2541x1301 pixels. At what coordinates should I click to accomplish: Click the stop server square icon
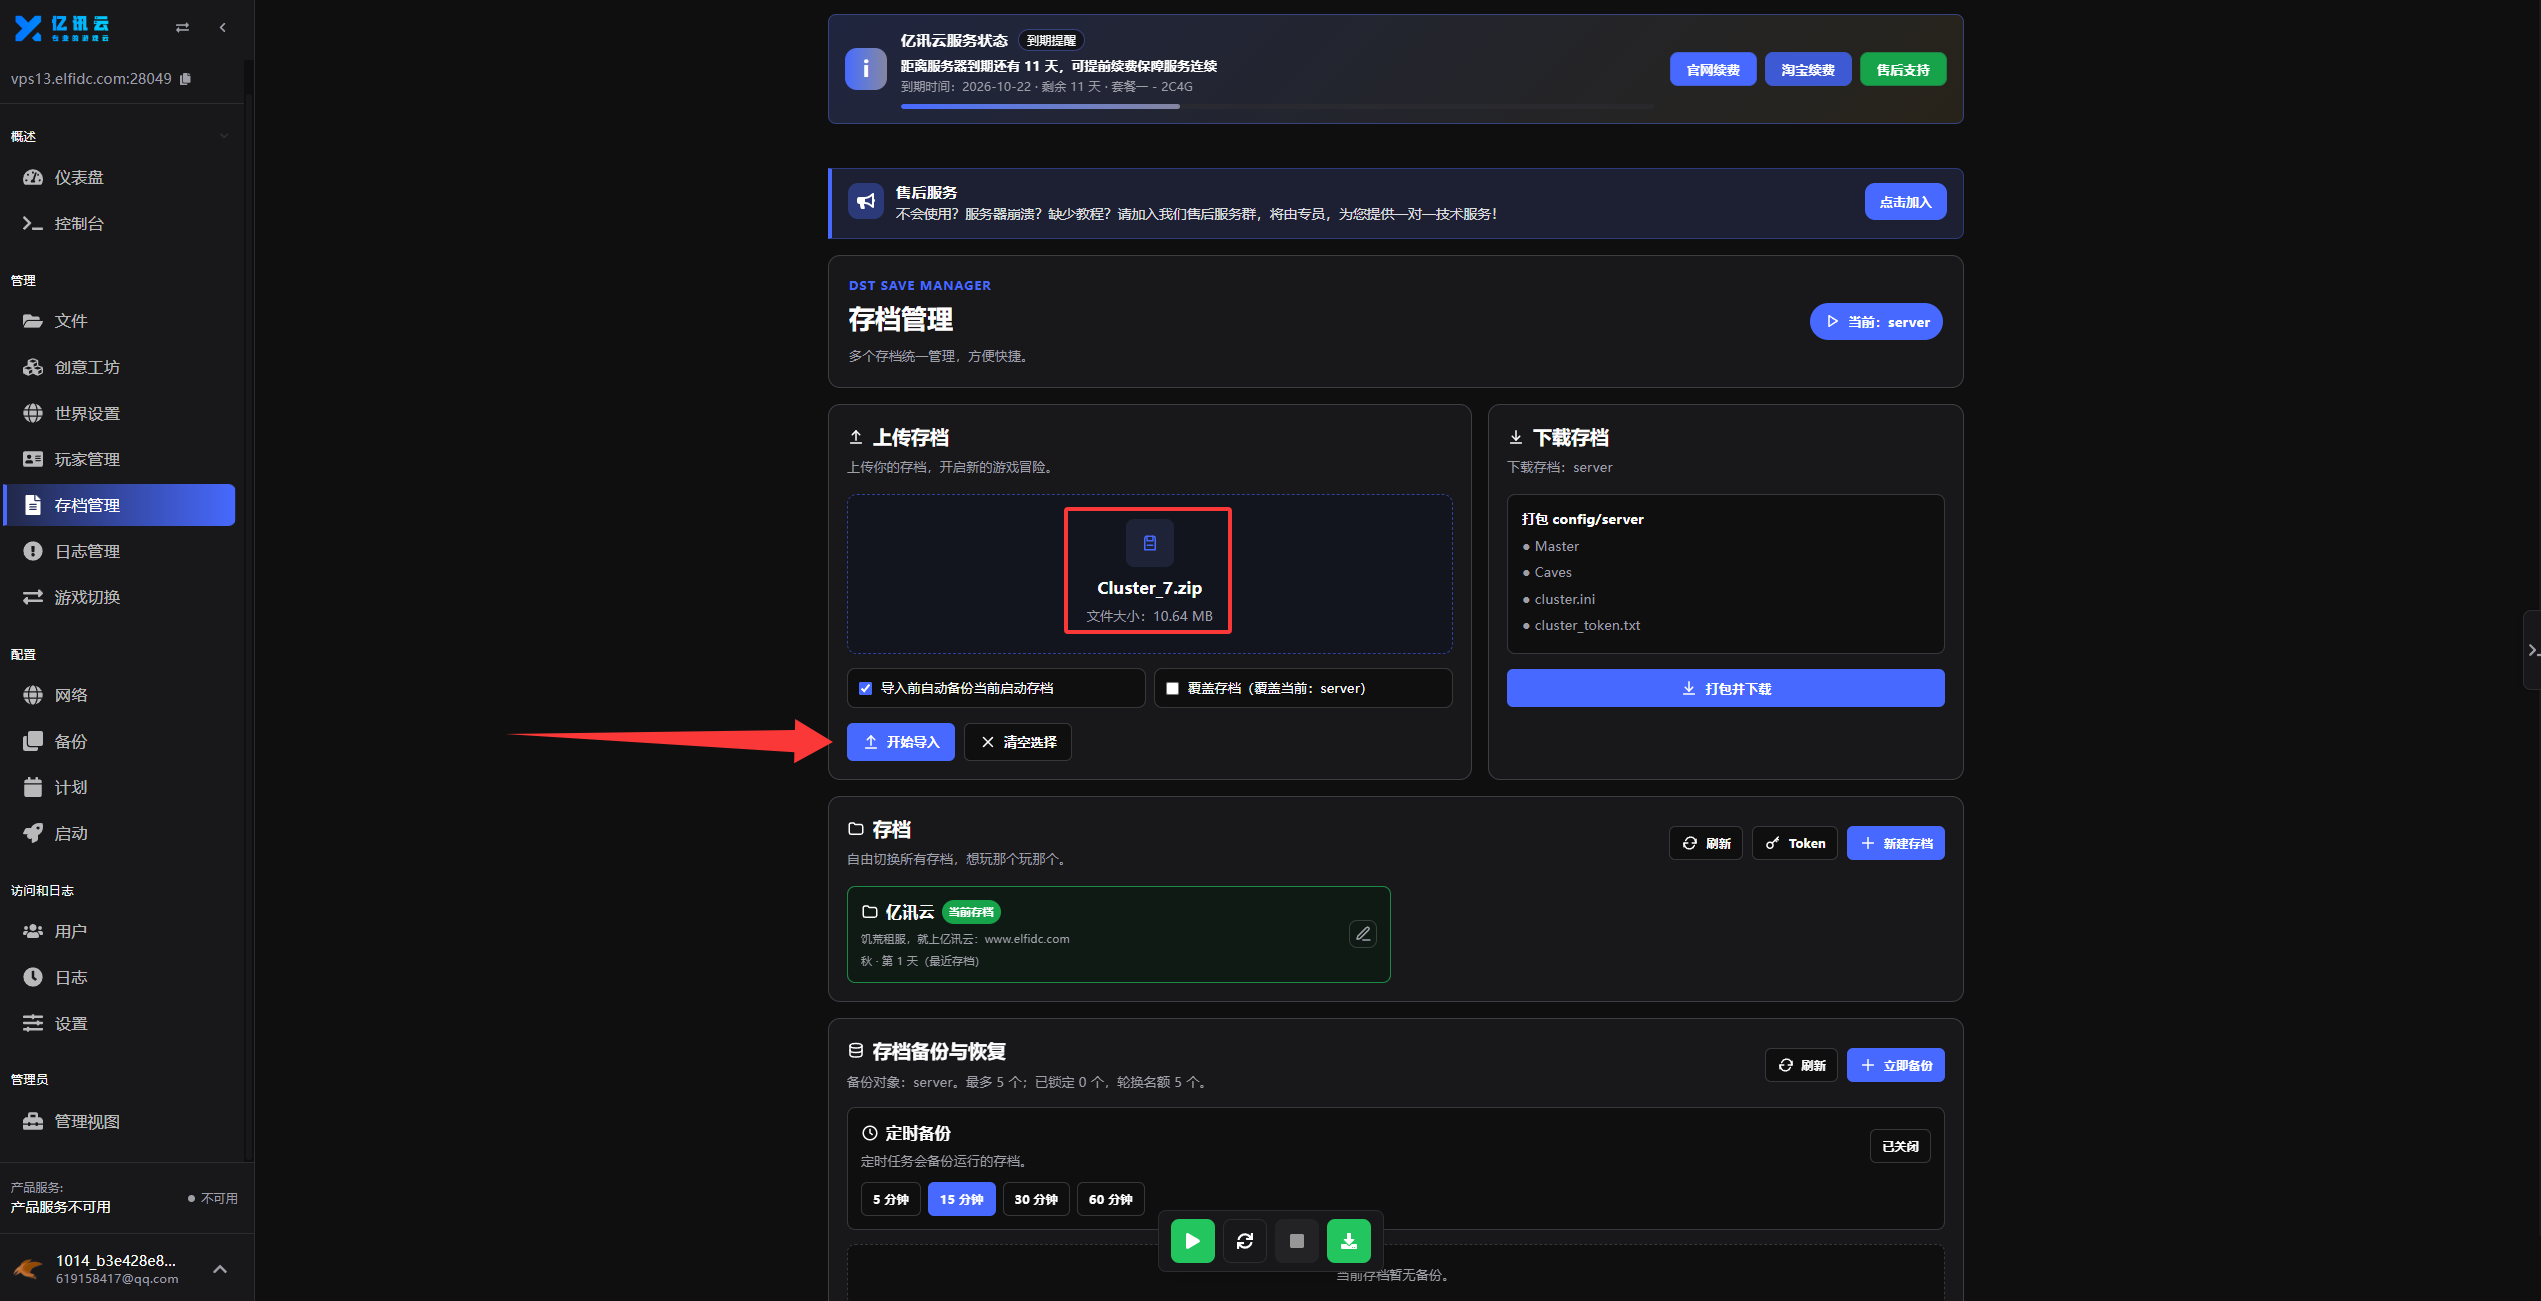tap(1296, 1241)
